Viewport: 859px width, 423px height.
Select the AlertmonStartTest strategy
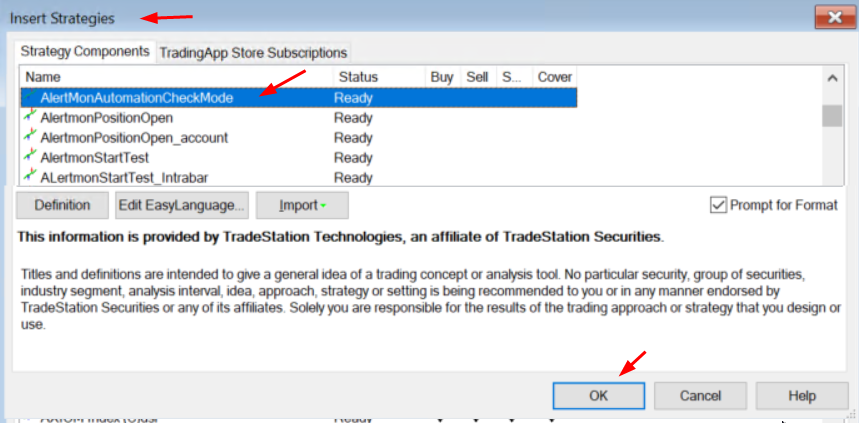[94, 158]
